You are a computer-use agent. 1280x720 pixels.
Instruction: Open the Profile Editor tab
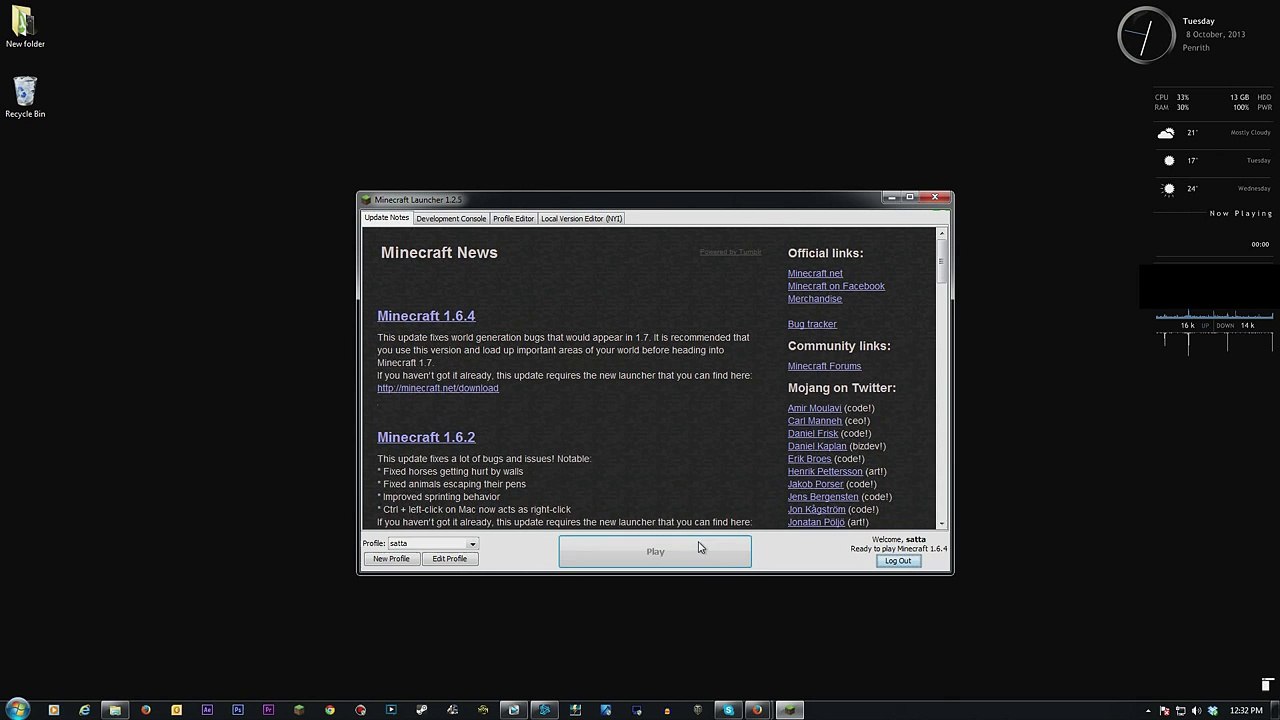[513, 218]
